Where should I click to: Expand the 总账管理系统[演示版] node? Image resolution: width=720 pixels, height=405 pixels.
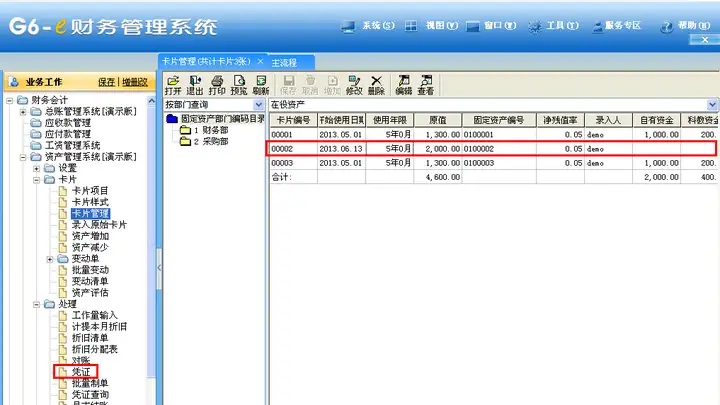[22, 112]
